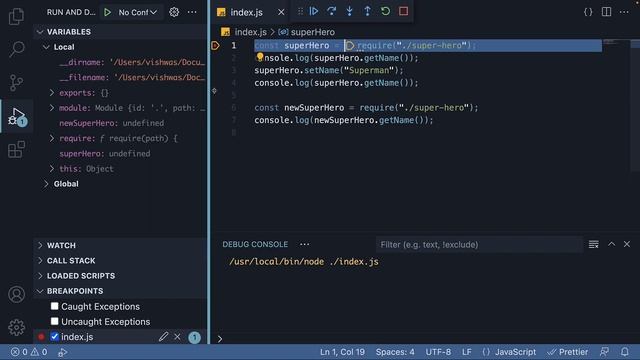Click Step Into in debug toolbar
Image resolution: width=640 pixels, height=360 pixels.
click(x=349, y=11)
